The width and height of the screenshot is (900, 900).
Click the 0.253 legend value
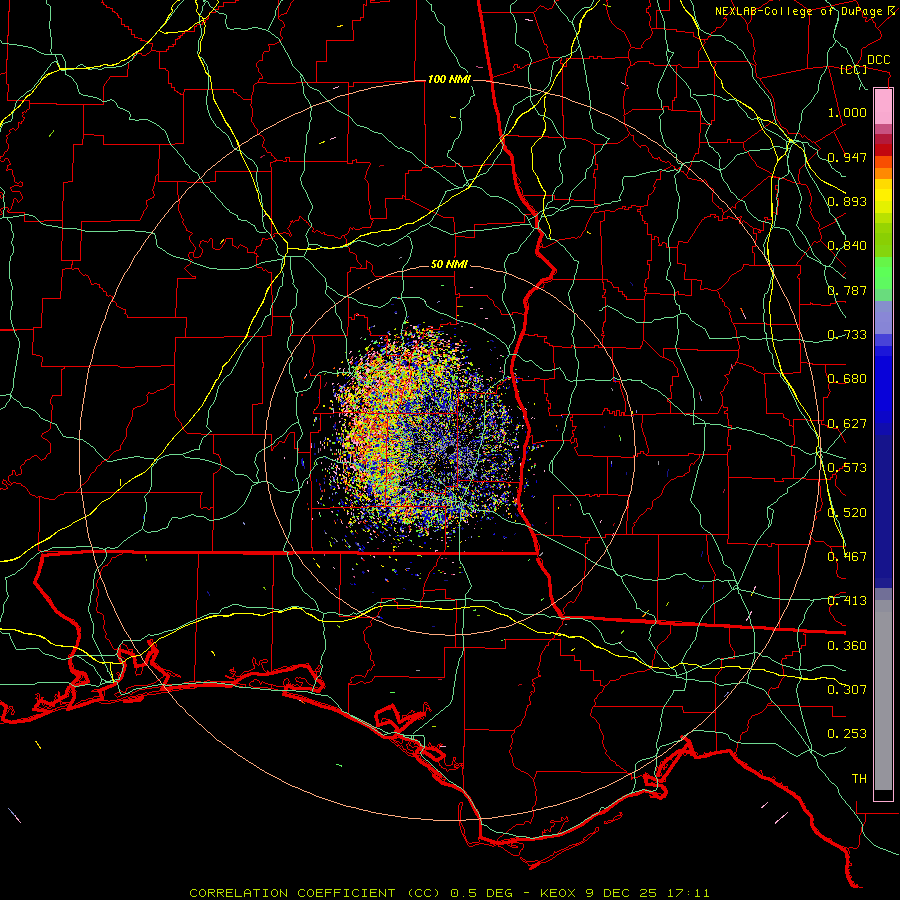[x=847, y=734]
